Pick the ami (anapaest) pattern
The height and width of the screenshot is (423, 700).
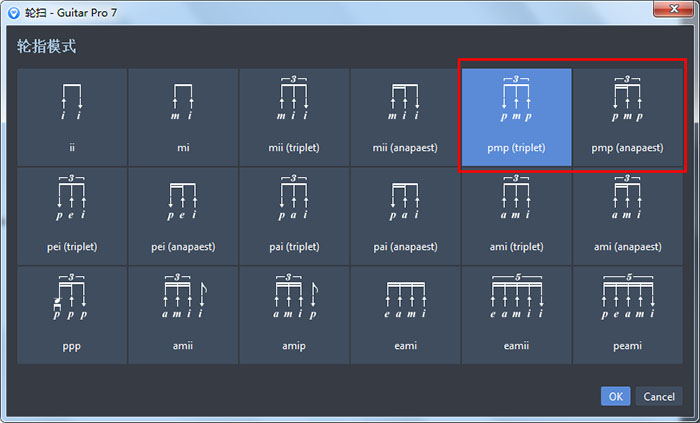pyautogui.click(x=627, y=215)
